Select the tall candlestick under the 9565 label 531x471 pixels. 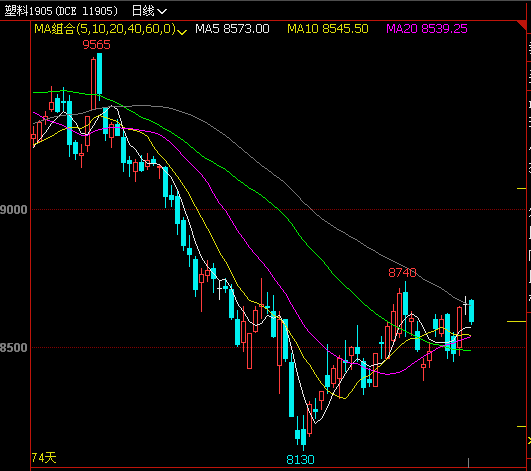tap(99, 74)
